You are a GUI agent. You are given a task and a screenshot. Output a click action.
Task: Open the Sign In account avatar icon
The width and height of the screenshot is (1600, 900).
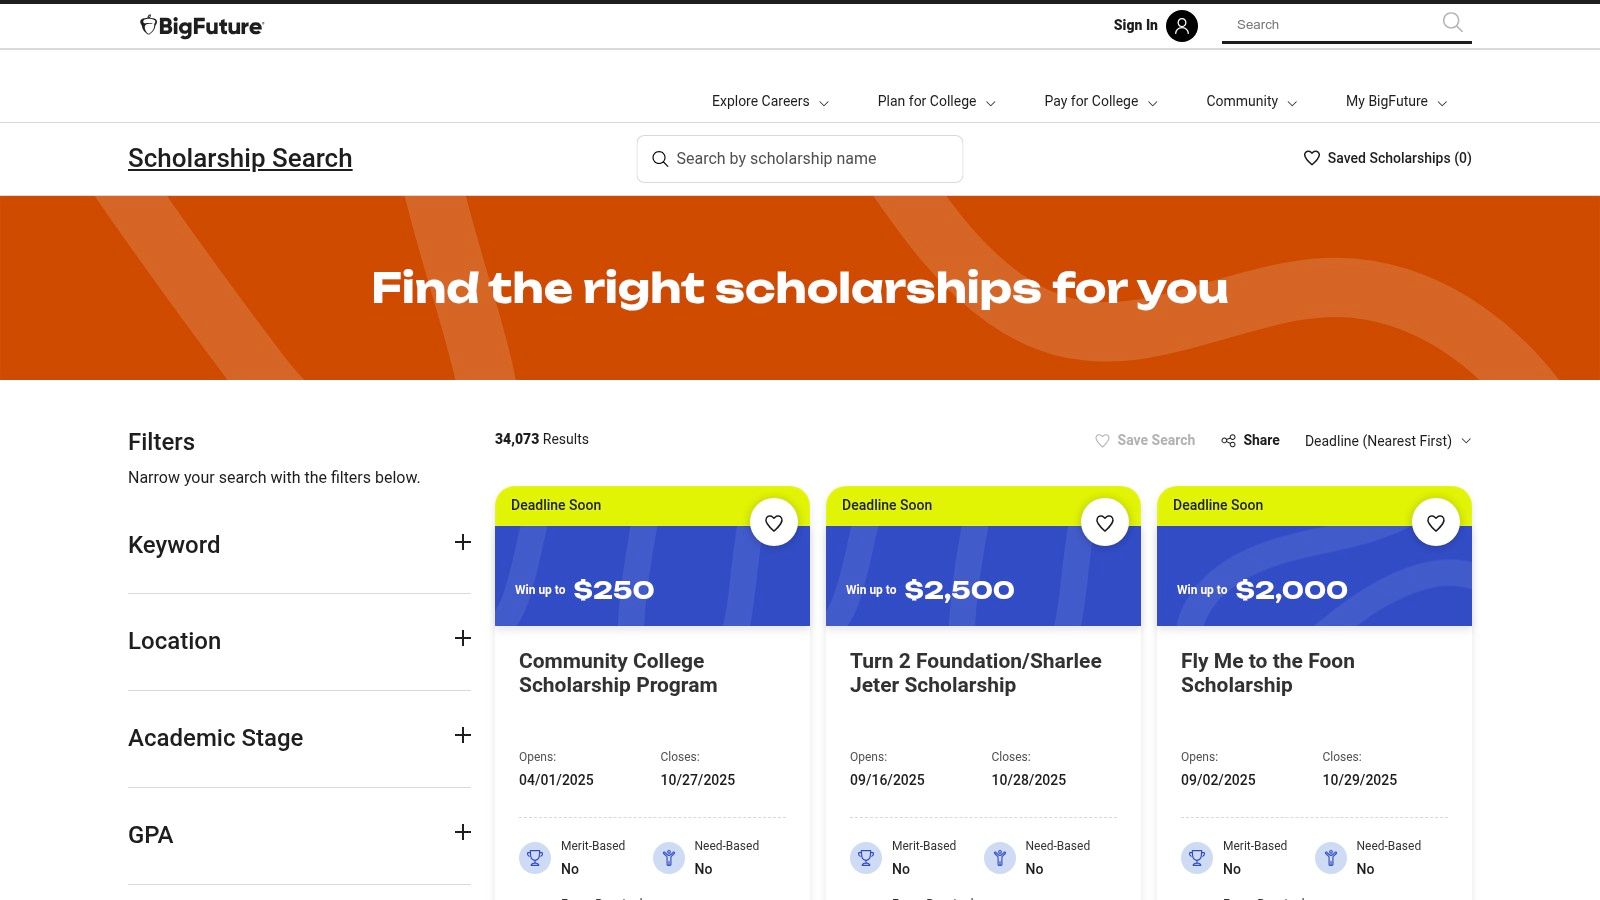(x=1181, y=26)
